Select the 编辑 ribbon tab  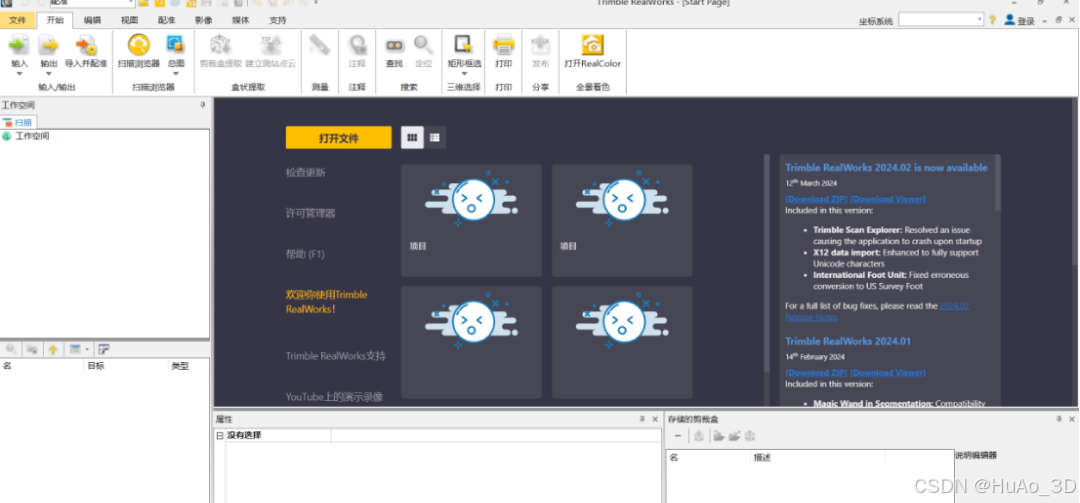pyautogui.click(x=92, y=20)
